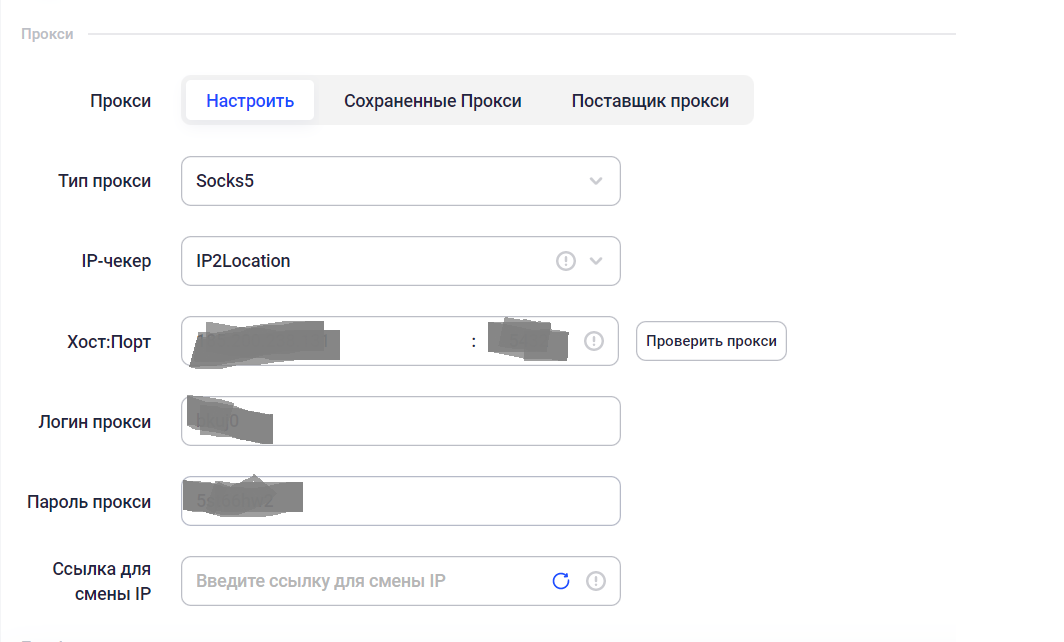The image size is (1064, 642).
Task: Click the Пароль прокси label
Action: (89, 502)
